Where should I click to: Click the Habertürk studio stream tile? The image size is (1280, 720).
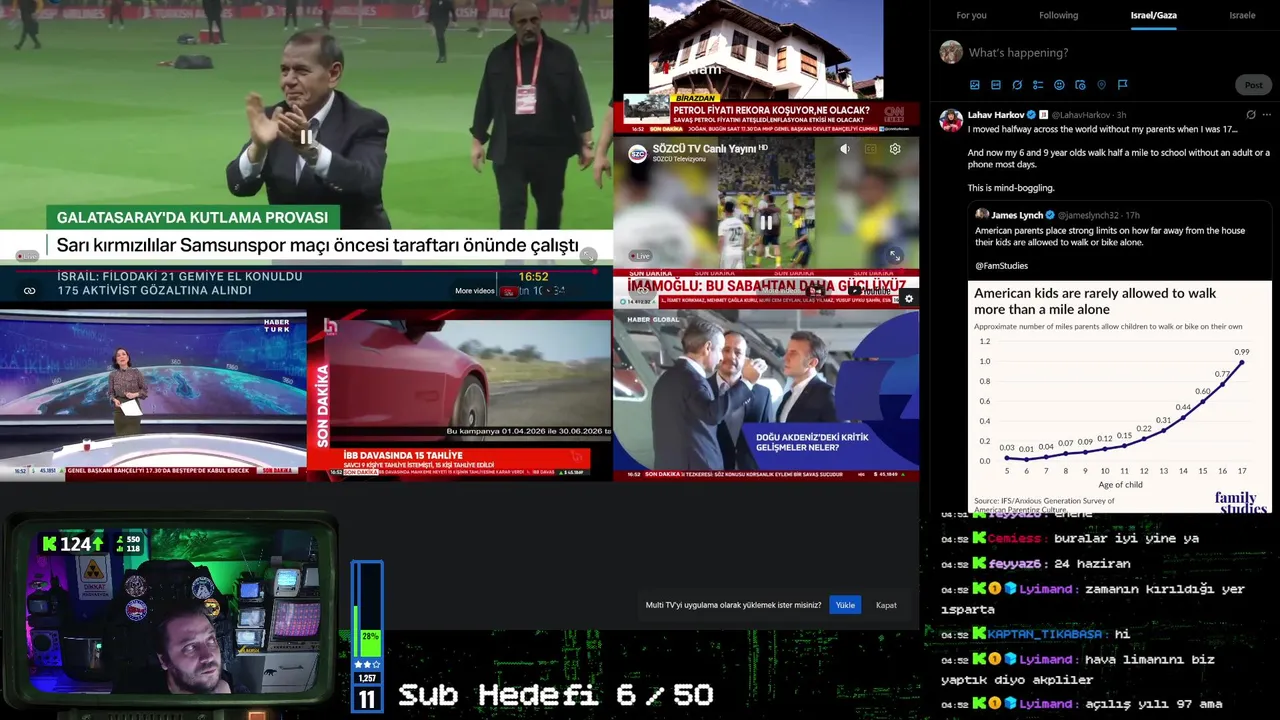pyautogui.click(x=153, y=395)
